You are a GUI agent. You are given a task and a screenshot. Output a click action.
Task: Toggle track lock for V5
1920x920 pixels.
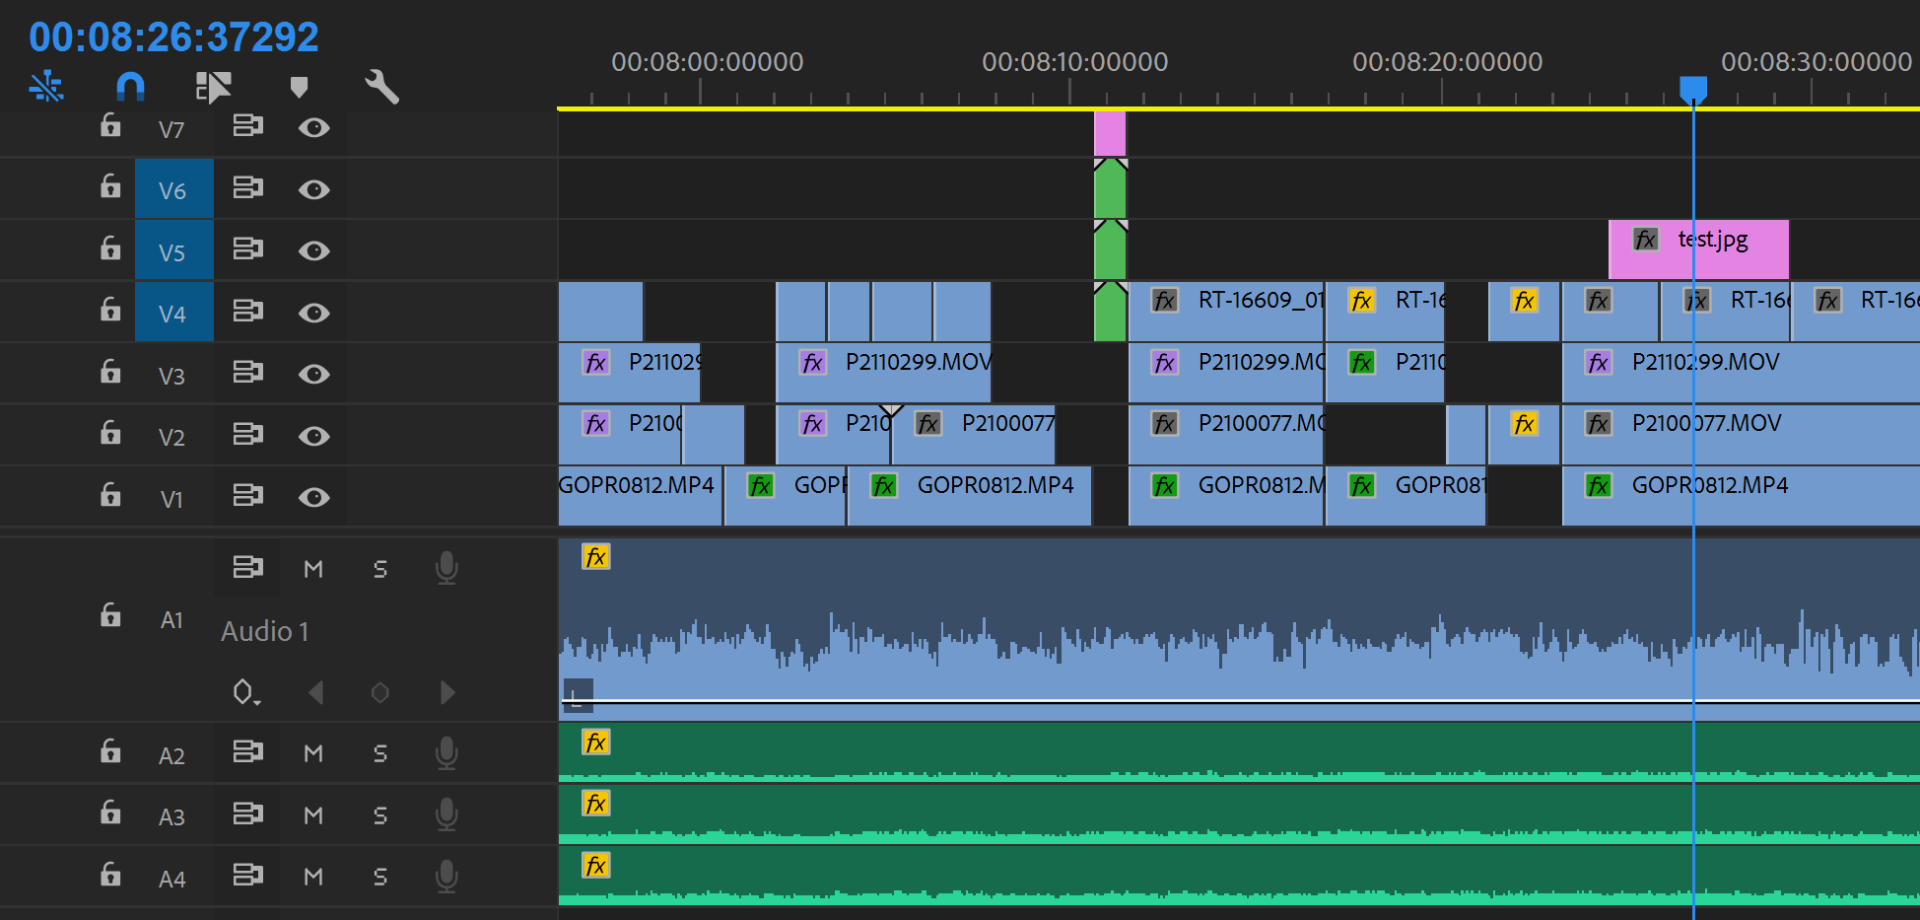pyautogui.click(x=110, y=249)
